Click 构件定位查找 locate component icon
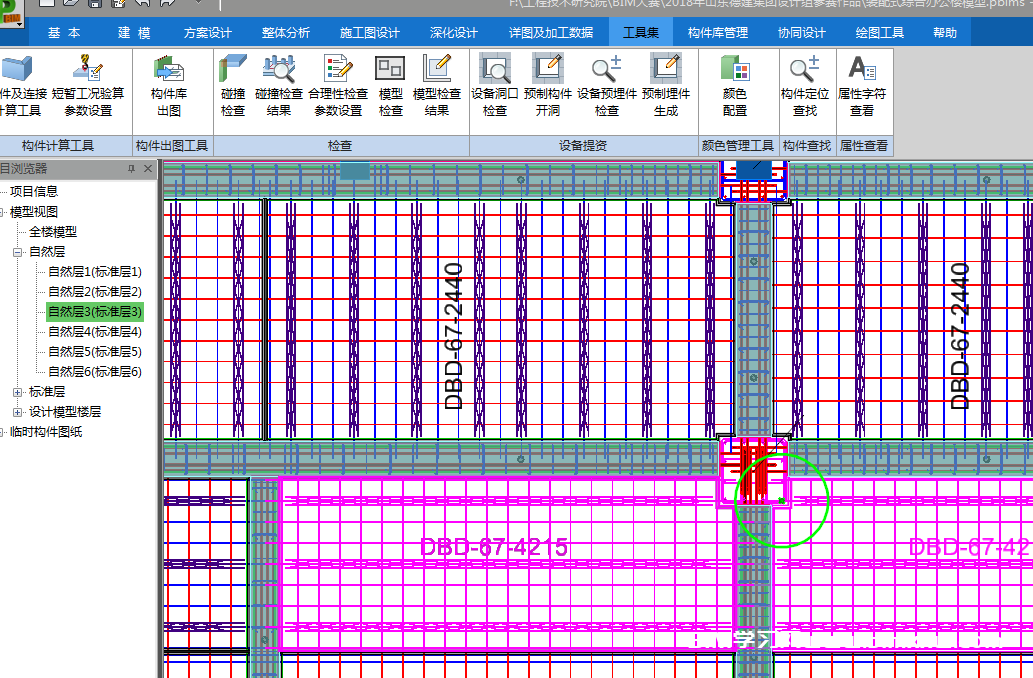1033x678 pixels. coord(804,85)
